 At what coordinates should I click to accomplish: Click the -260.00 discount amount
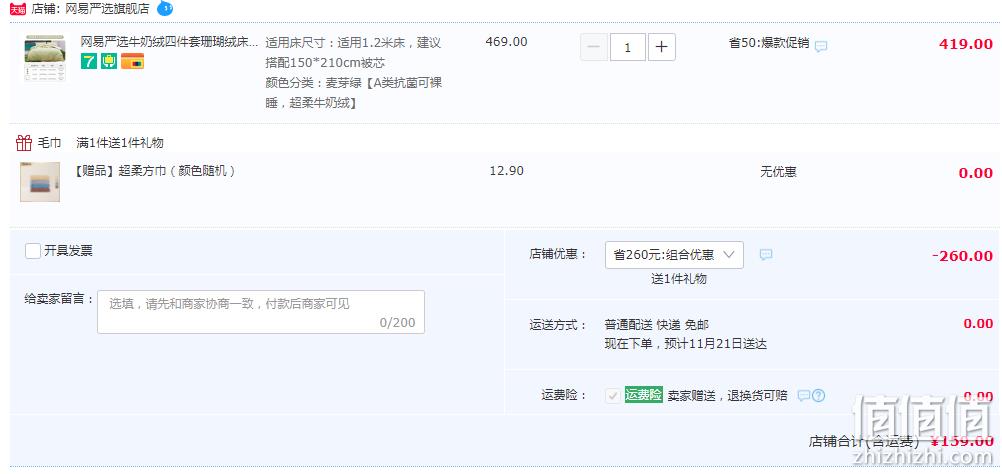tap(962, 256)
